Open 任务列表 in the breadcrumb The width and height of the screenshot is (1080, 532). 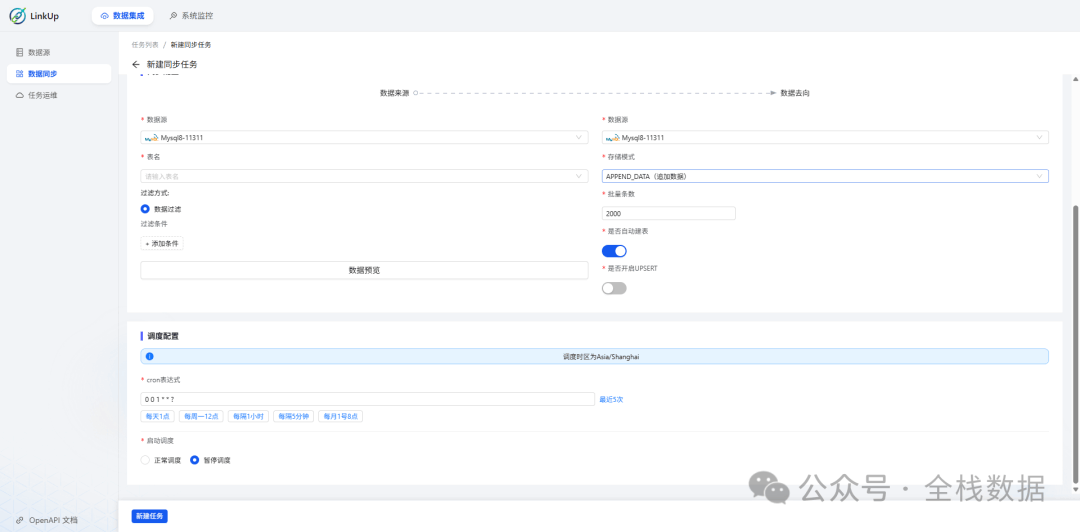tap(145, 45)
